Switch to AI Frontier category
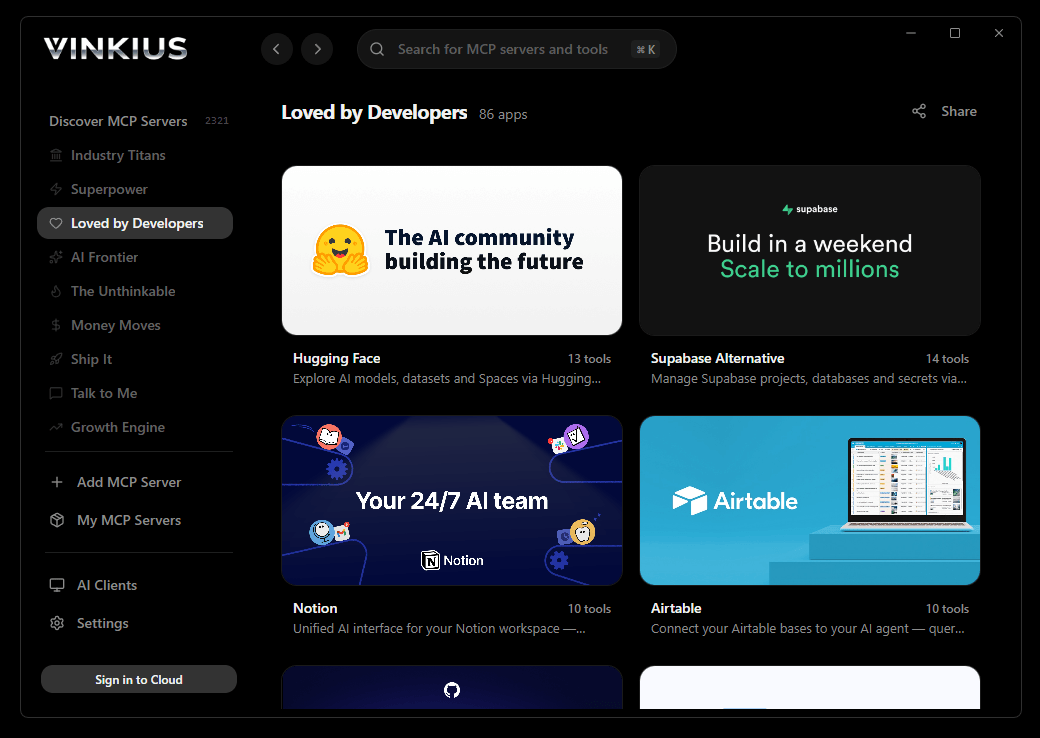Screen dimensions: 1040x738 point(104,257)
